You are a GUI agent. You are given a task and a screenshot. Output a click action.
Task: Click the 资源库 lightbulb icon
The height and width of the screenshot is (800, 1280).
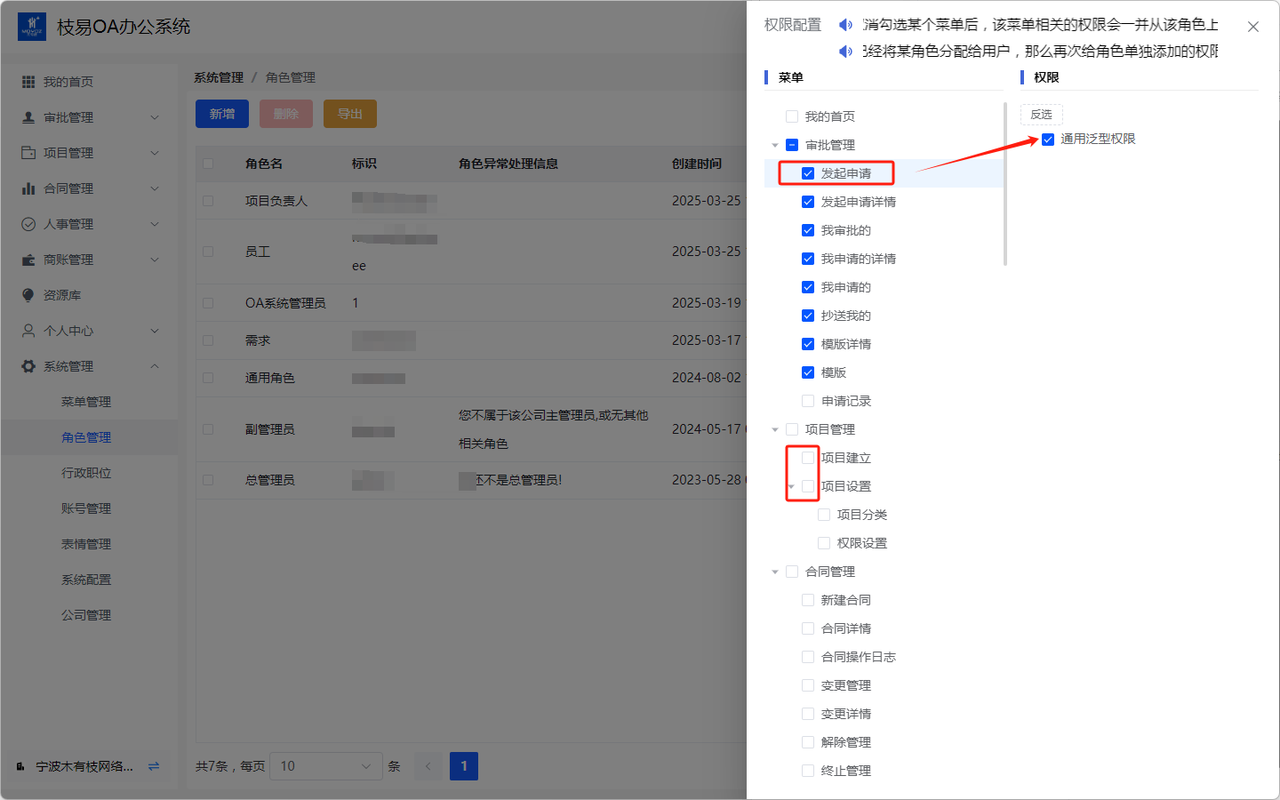click(28, 295)
